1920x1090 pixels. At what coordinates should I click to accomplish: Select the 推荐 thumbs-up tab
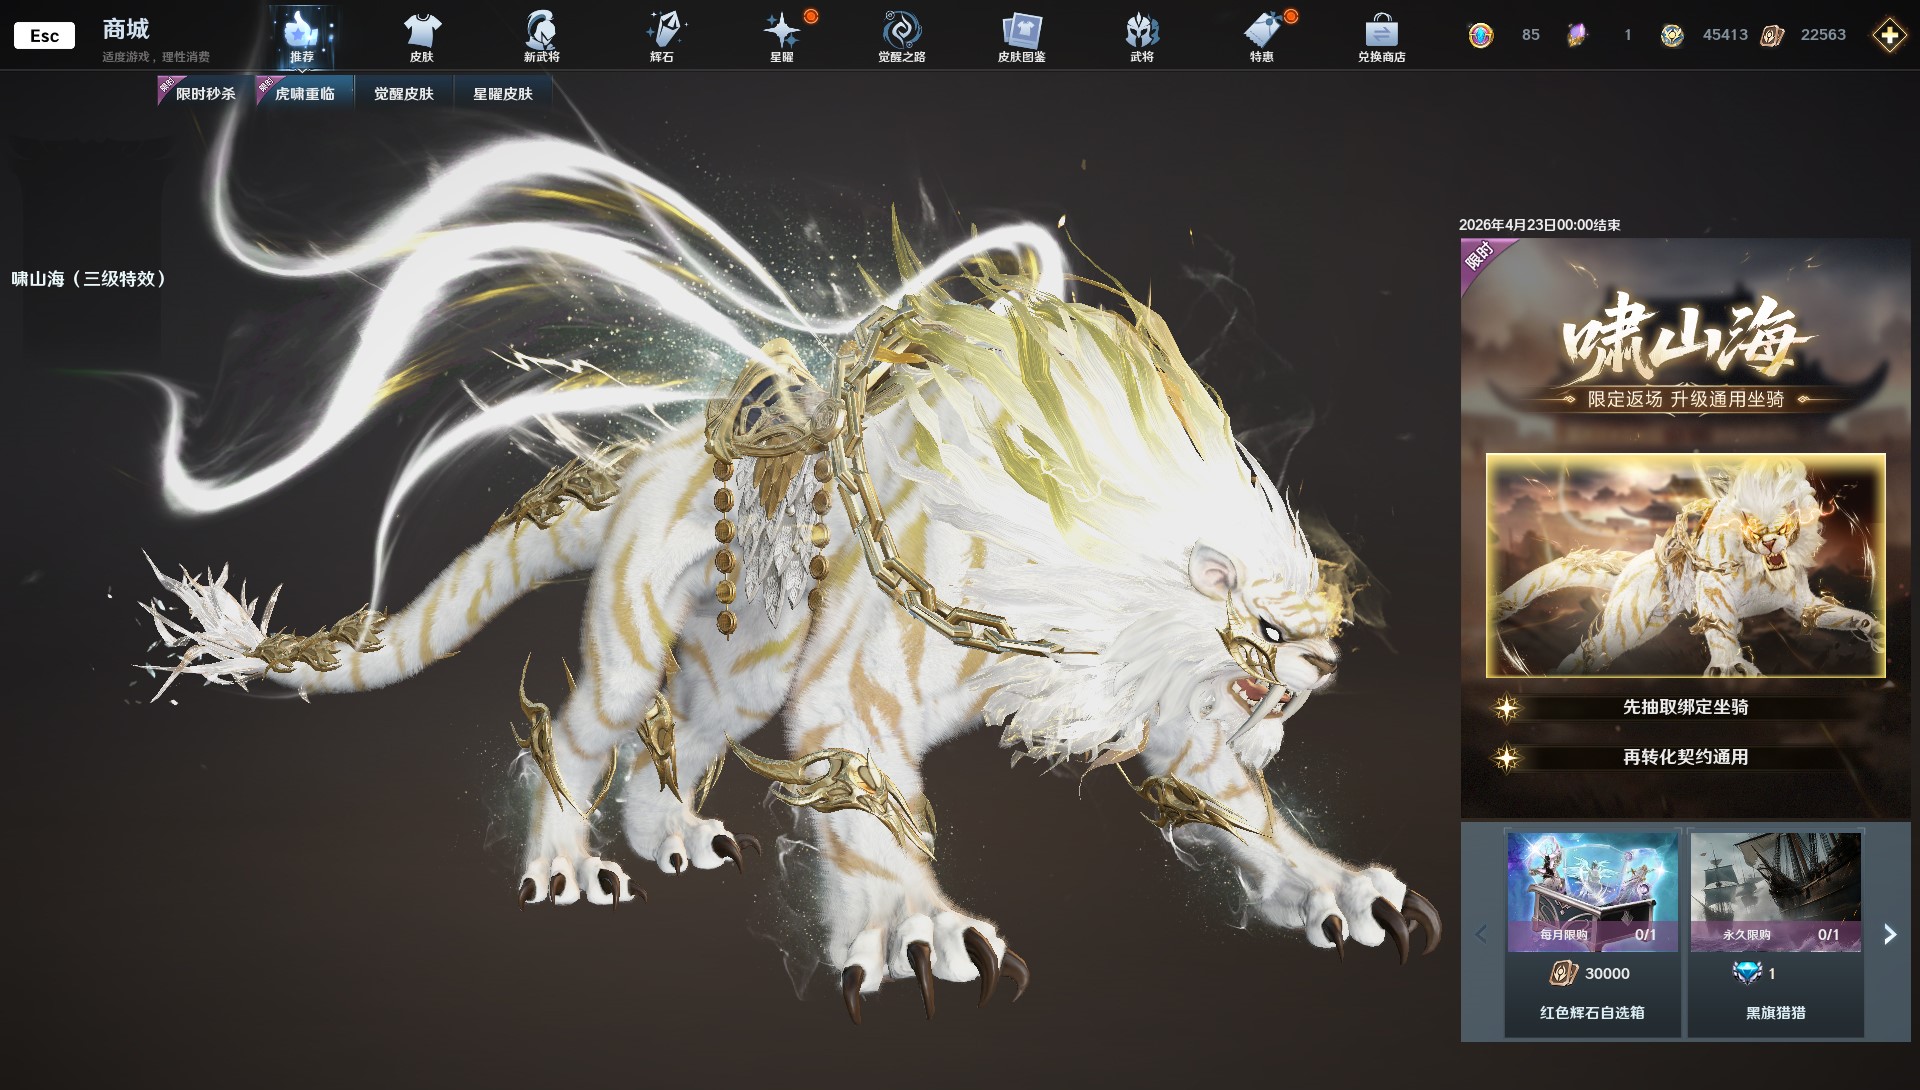[x=301, y=37]
